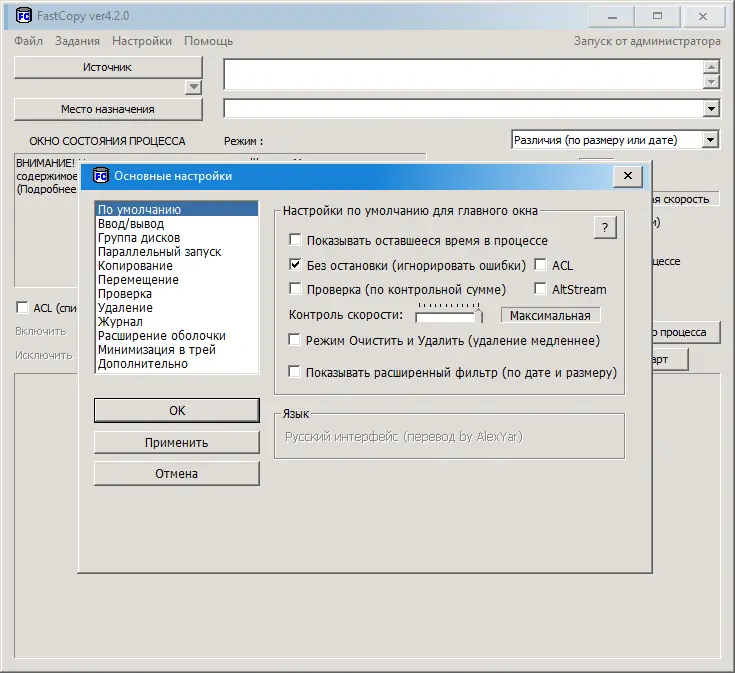The width and height of the screenshot is (735, 673).
Task: Enable Проверка (по контрольной сумме)
Action: pos(295,289)
